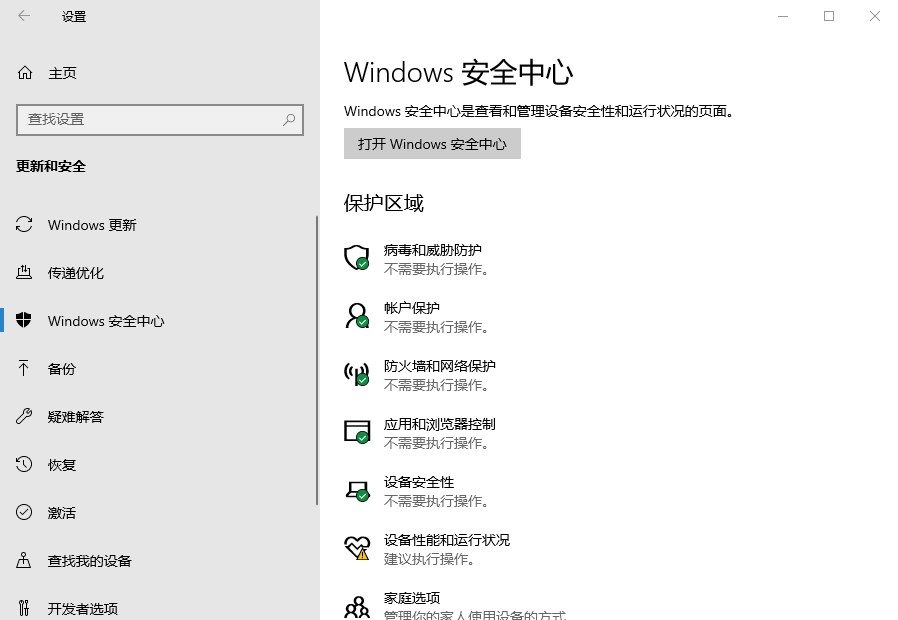Open 疑难解答 menu item
898x620 pixels.
(x=158, y=417)
